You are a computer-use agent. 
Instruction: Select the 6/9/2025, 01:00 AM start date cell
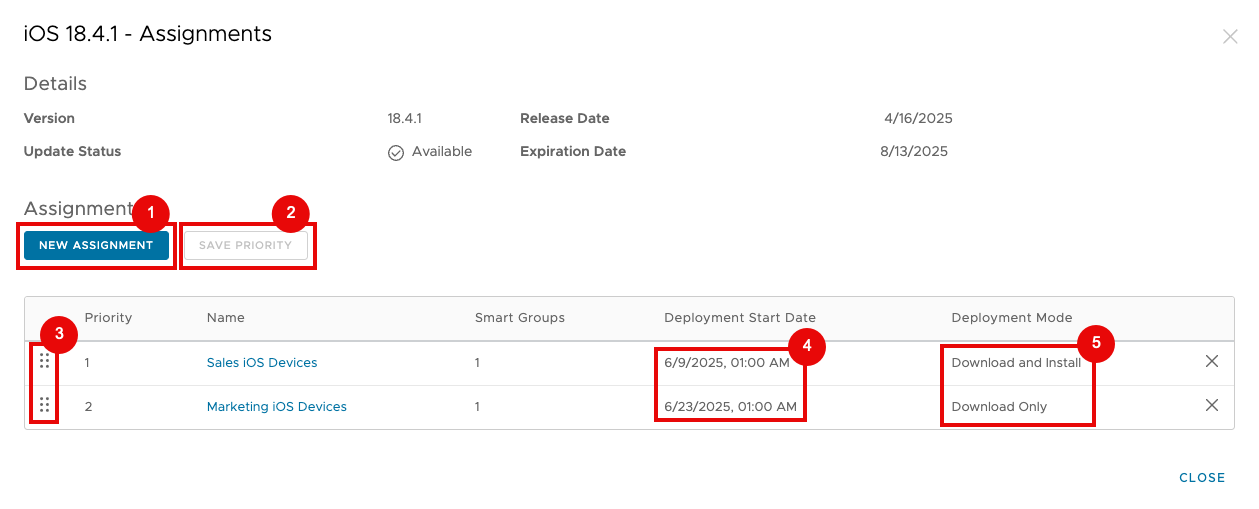click(726, 363)
